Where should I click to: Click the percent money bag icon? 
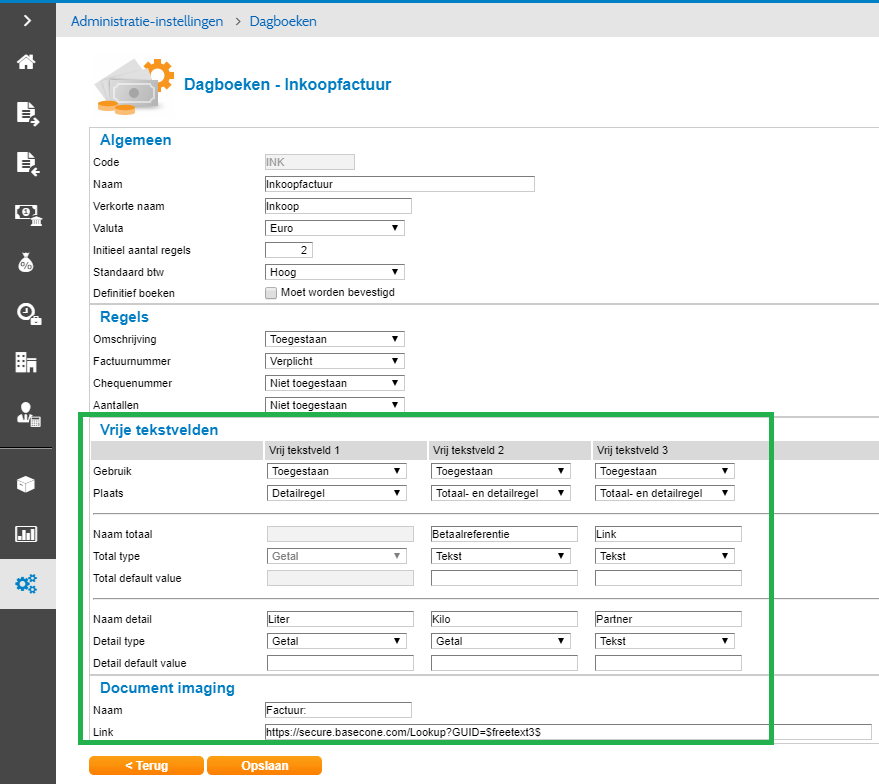27,262
